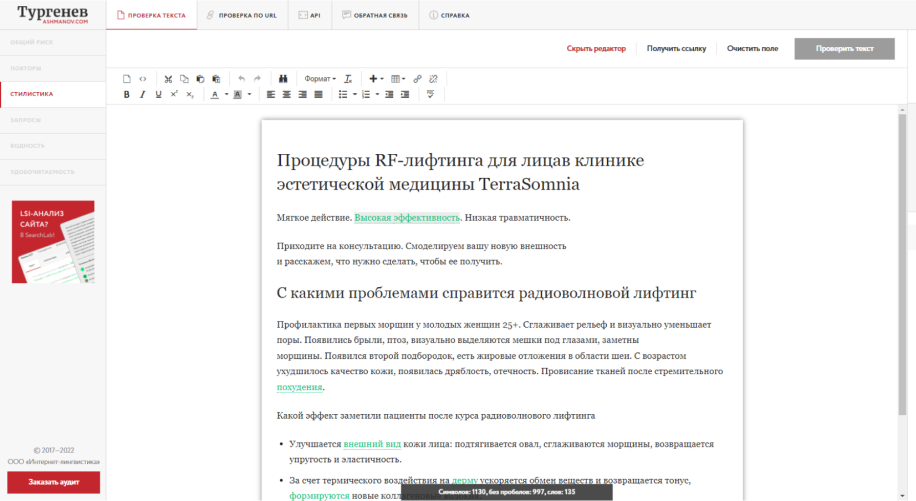The image size is (916, 501).
Task: Toggle subscript formatting
Action: coord(190,94)
